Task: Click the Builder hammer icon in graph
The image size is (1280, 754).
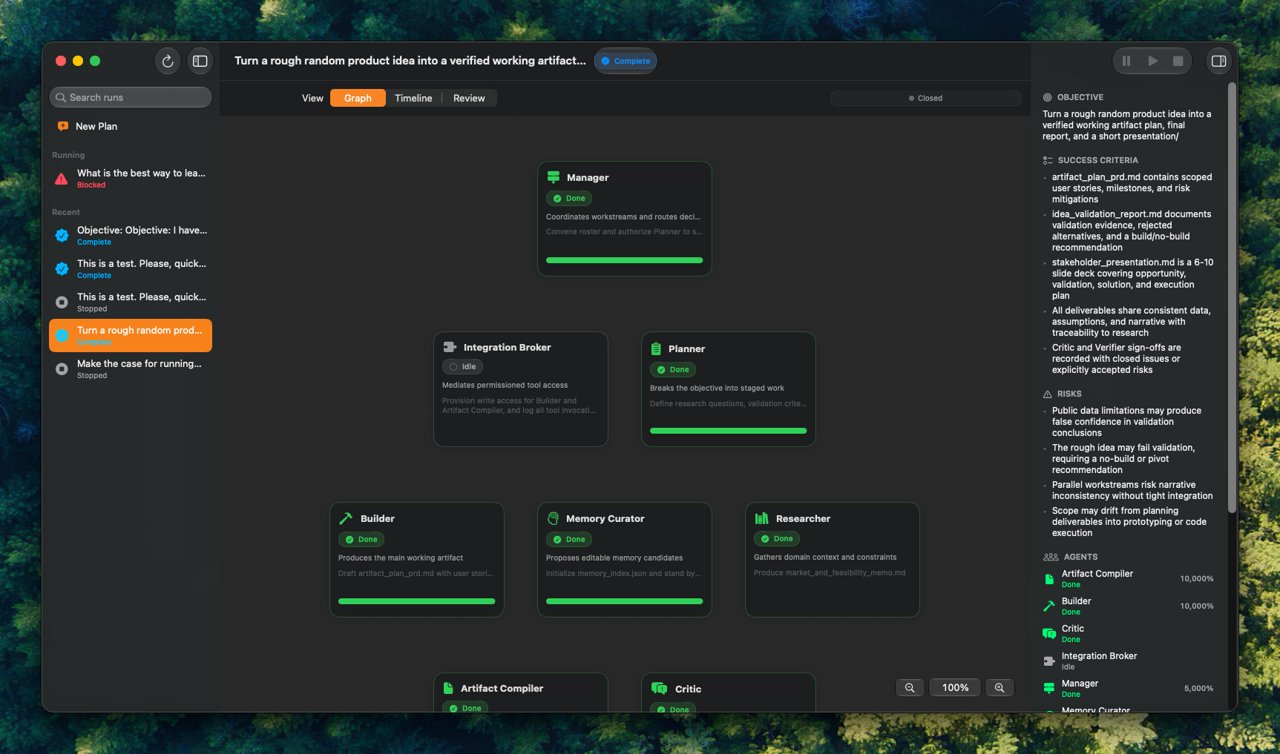Action: [x=346, y=518]
